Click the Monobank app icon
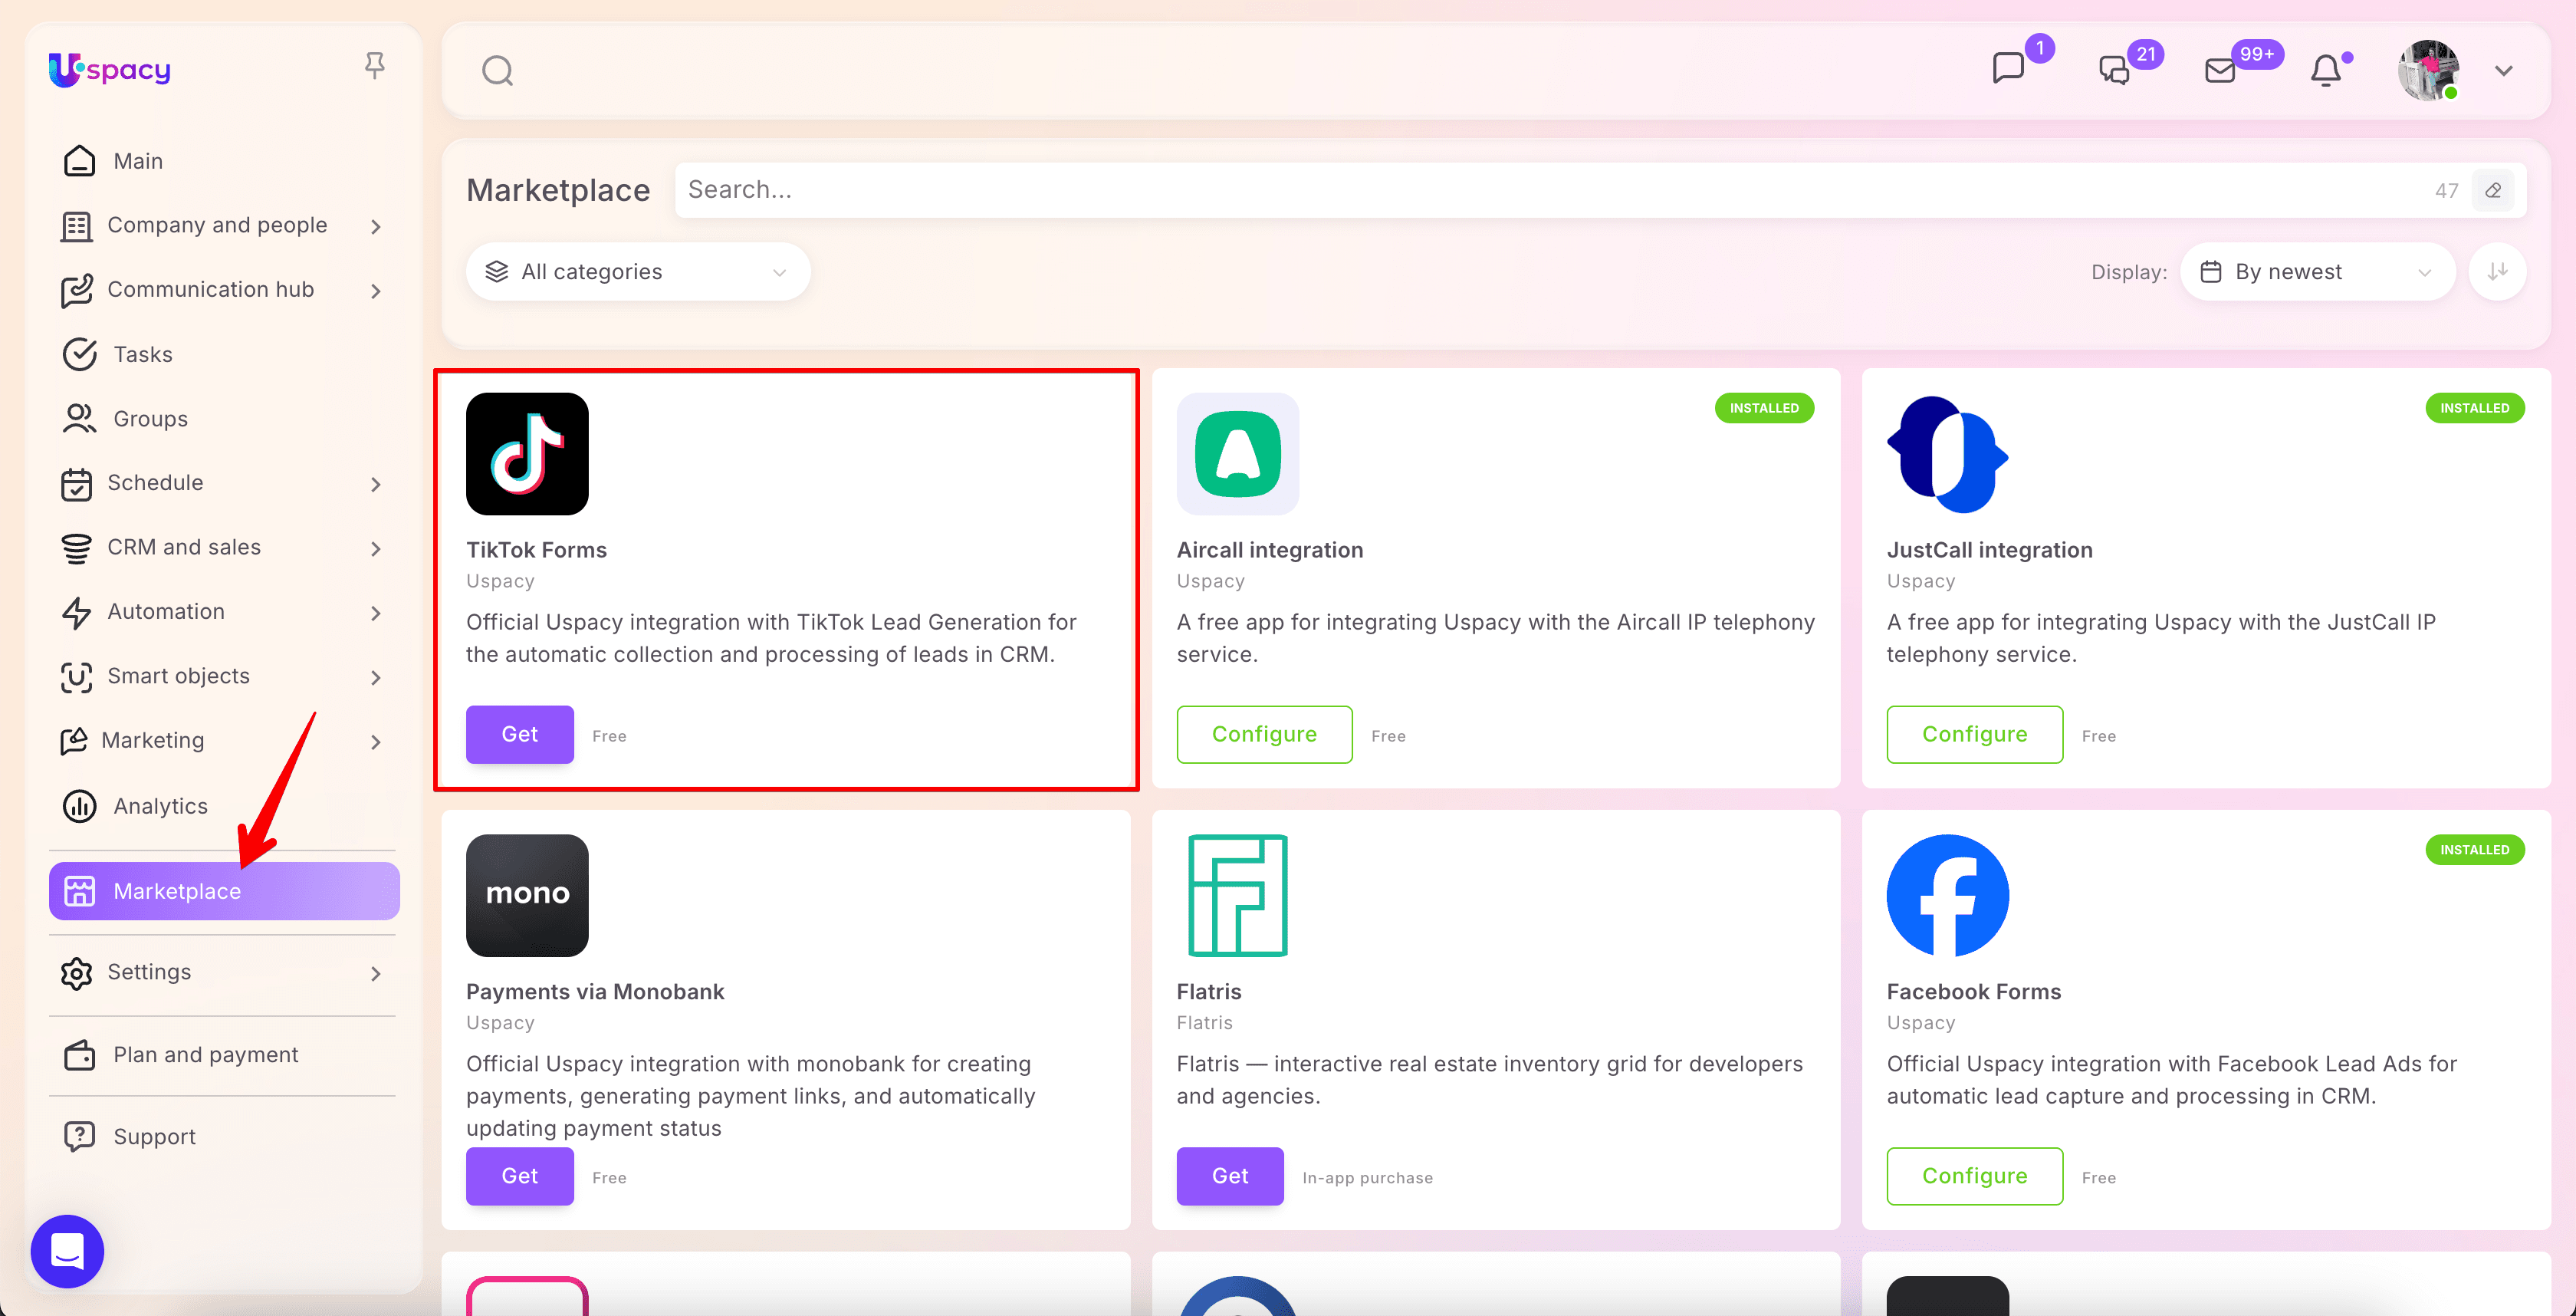Screen dimensions: 2576x1316 (x=527, y=895)
